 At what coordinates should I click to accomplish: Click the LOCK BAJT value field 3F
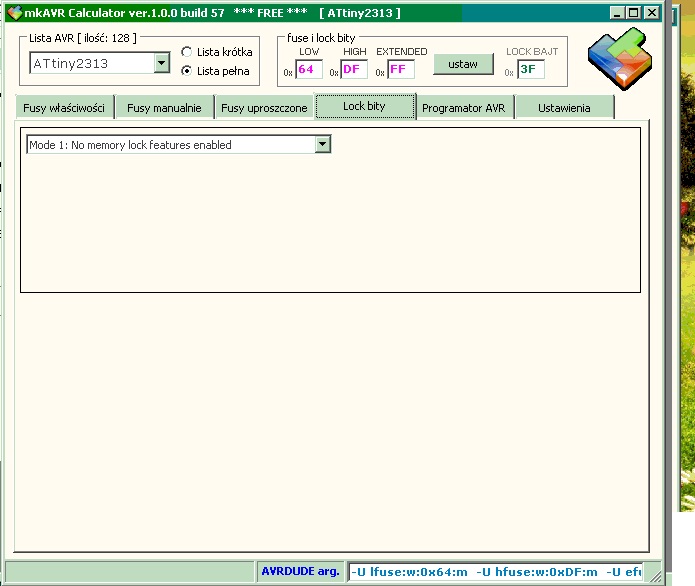click(x=531, y=70)
